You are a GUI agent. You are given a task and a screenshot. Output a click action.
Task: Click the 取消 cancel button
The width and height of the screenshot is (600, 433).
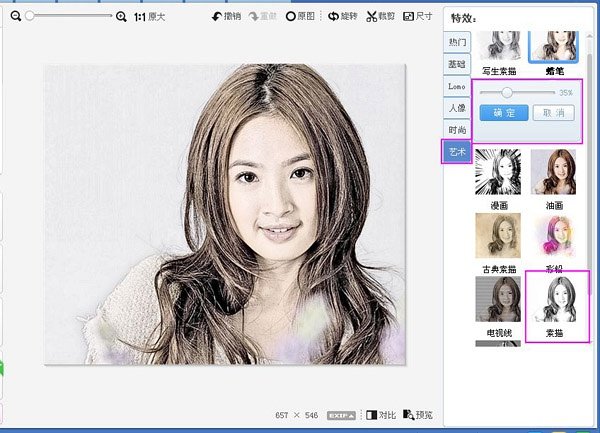pos(553,113)
